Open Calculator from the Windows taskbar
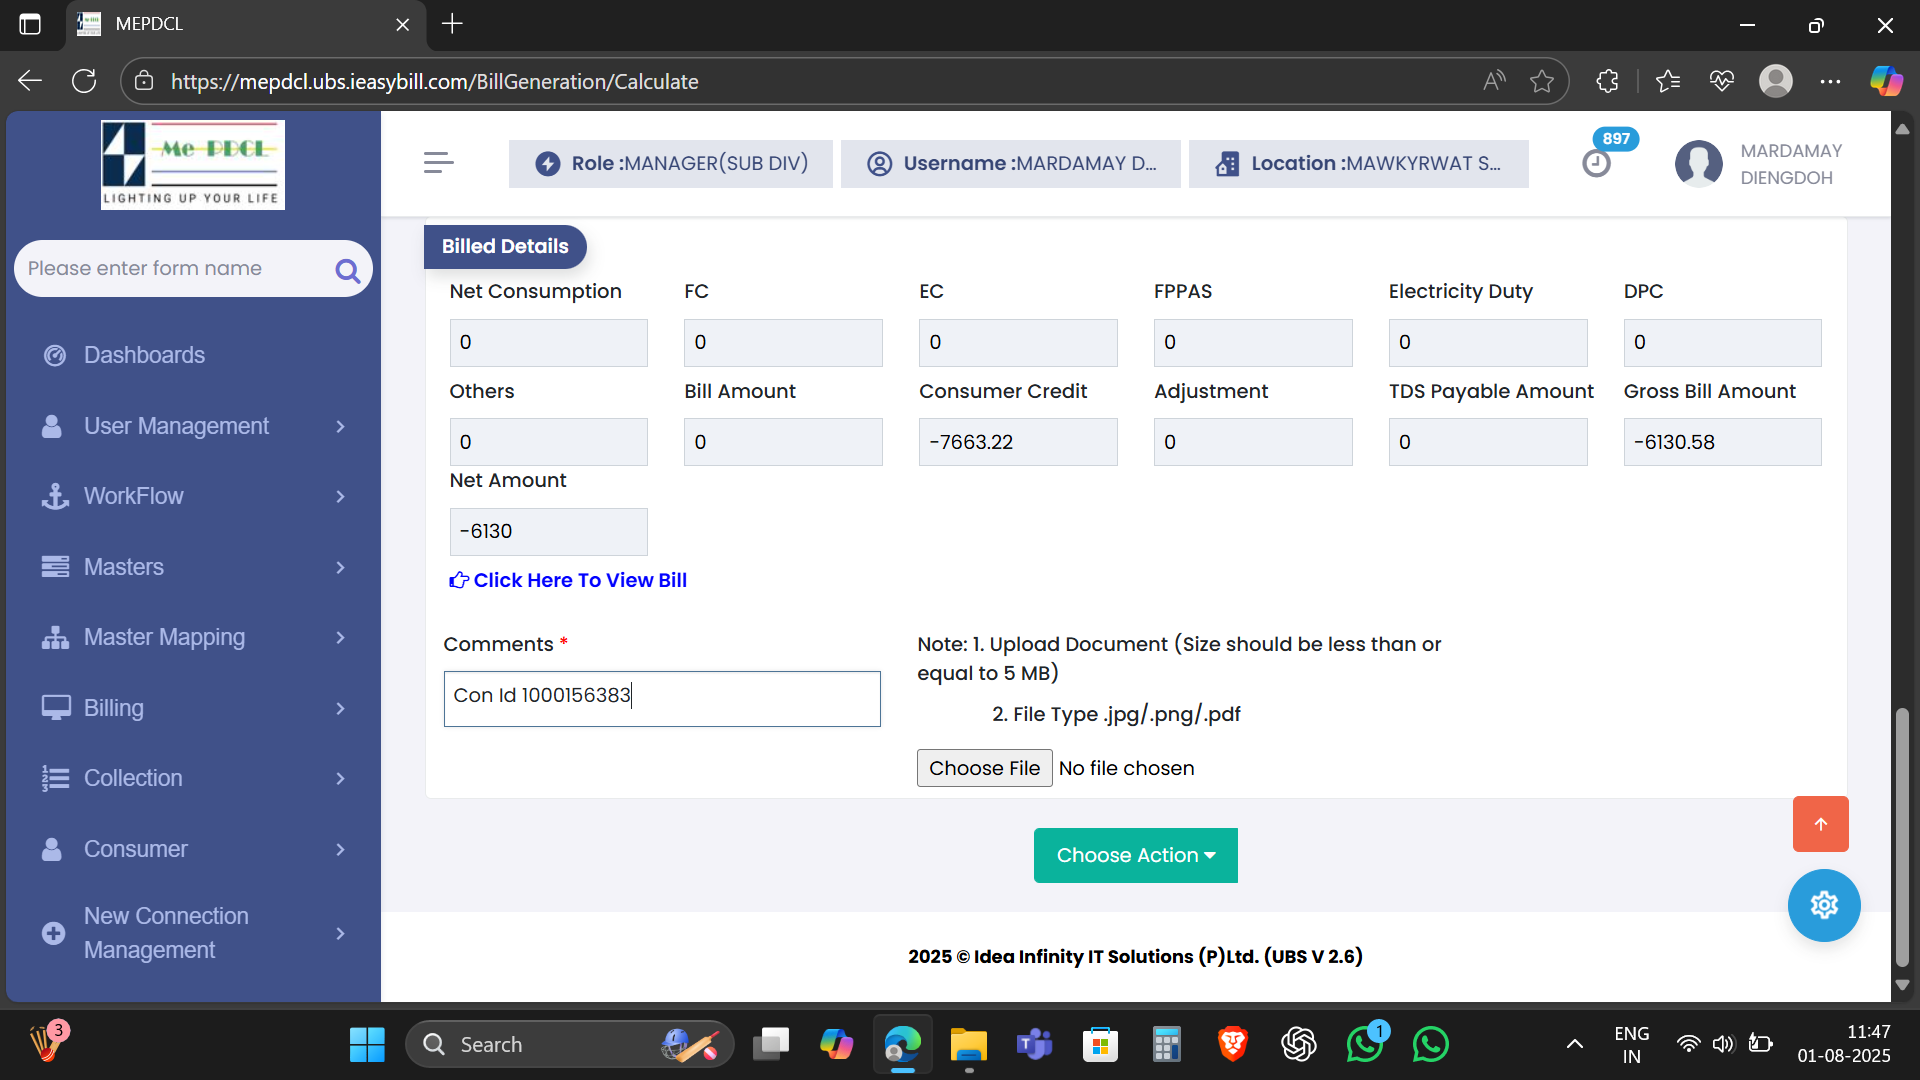The height and width of the screenshot is (1080, 1920). tap(1166, 1045)
